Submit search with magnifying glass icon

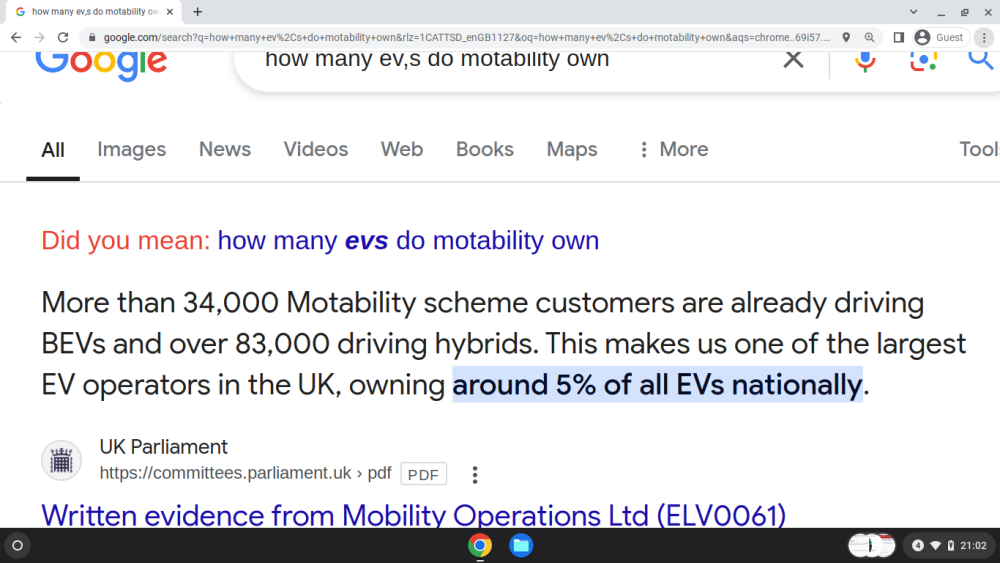pos(982,59)
